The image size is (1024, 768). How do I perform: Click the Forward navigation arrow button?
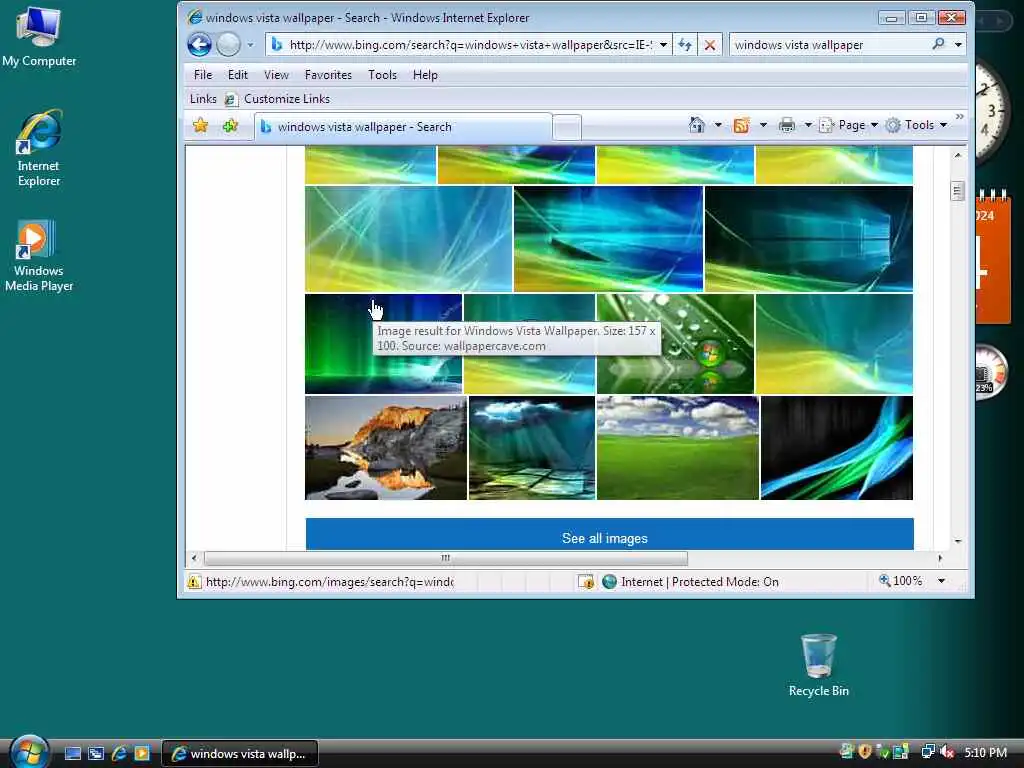(x=228, y=44)
